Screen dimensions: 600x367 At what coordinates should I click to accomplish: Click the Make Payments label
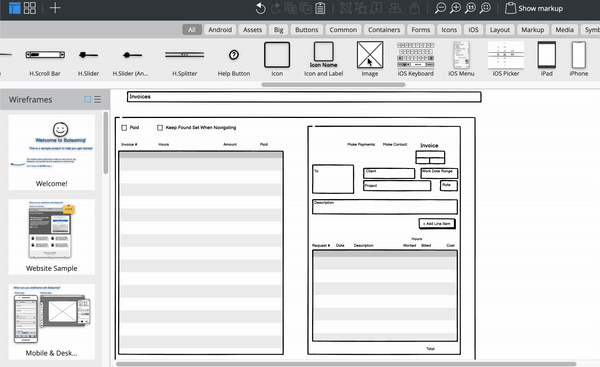(361, 144)
